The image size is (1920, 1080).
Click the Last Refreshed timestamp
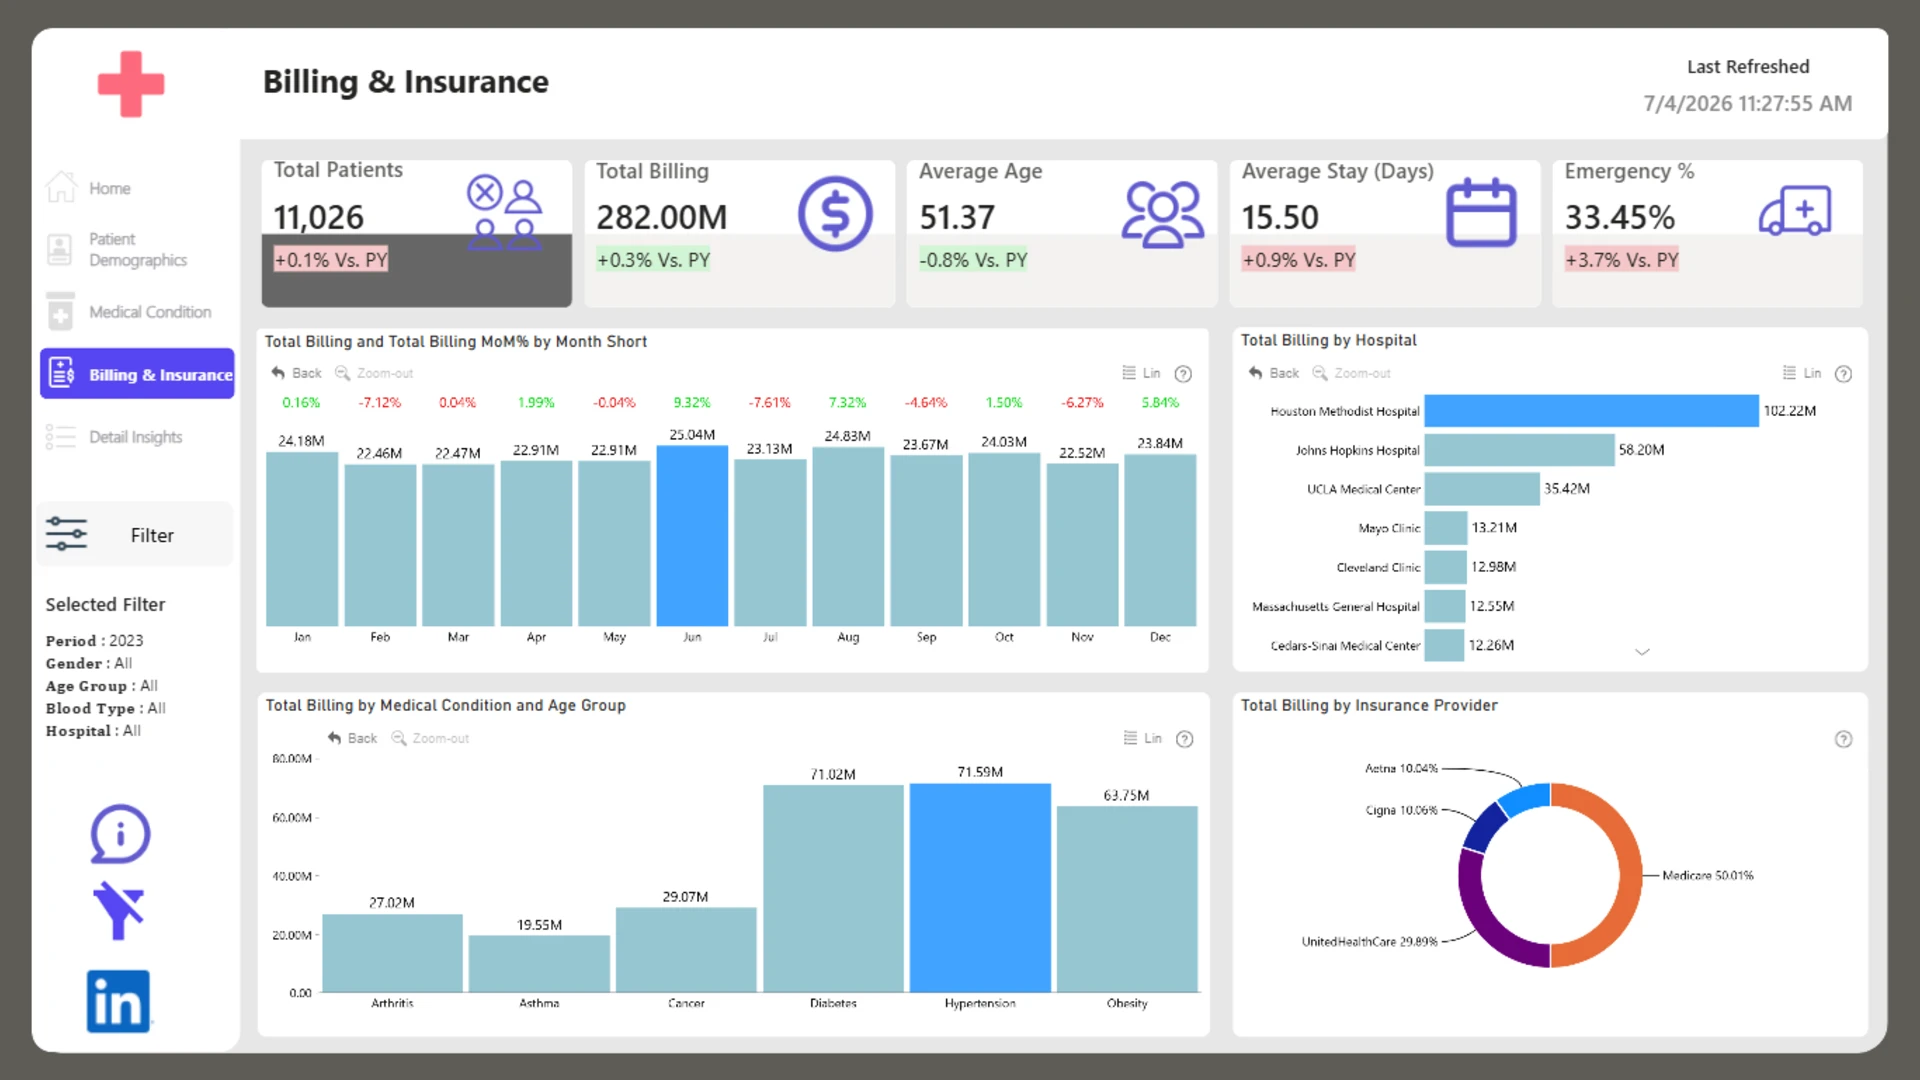[1748, 103]
